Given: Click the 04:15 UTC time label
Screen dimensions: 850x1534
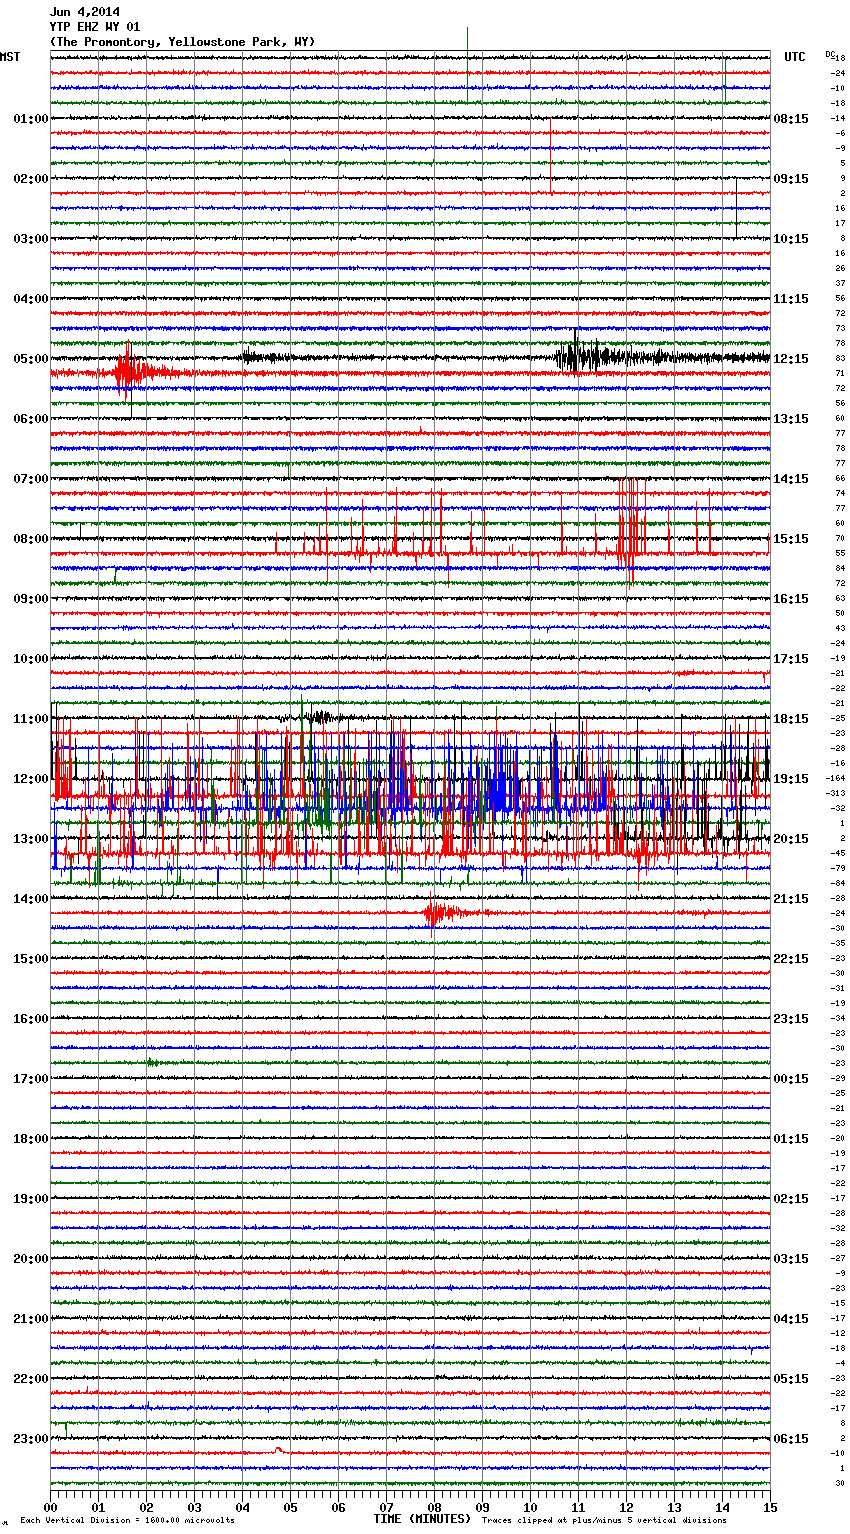Looking at the screenshot, I should point(791,1319).
